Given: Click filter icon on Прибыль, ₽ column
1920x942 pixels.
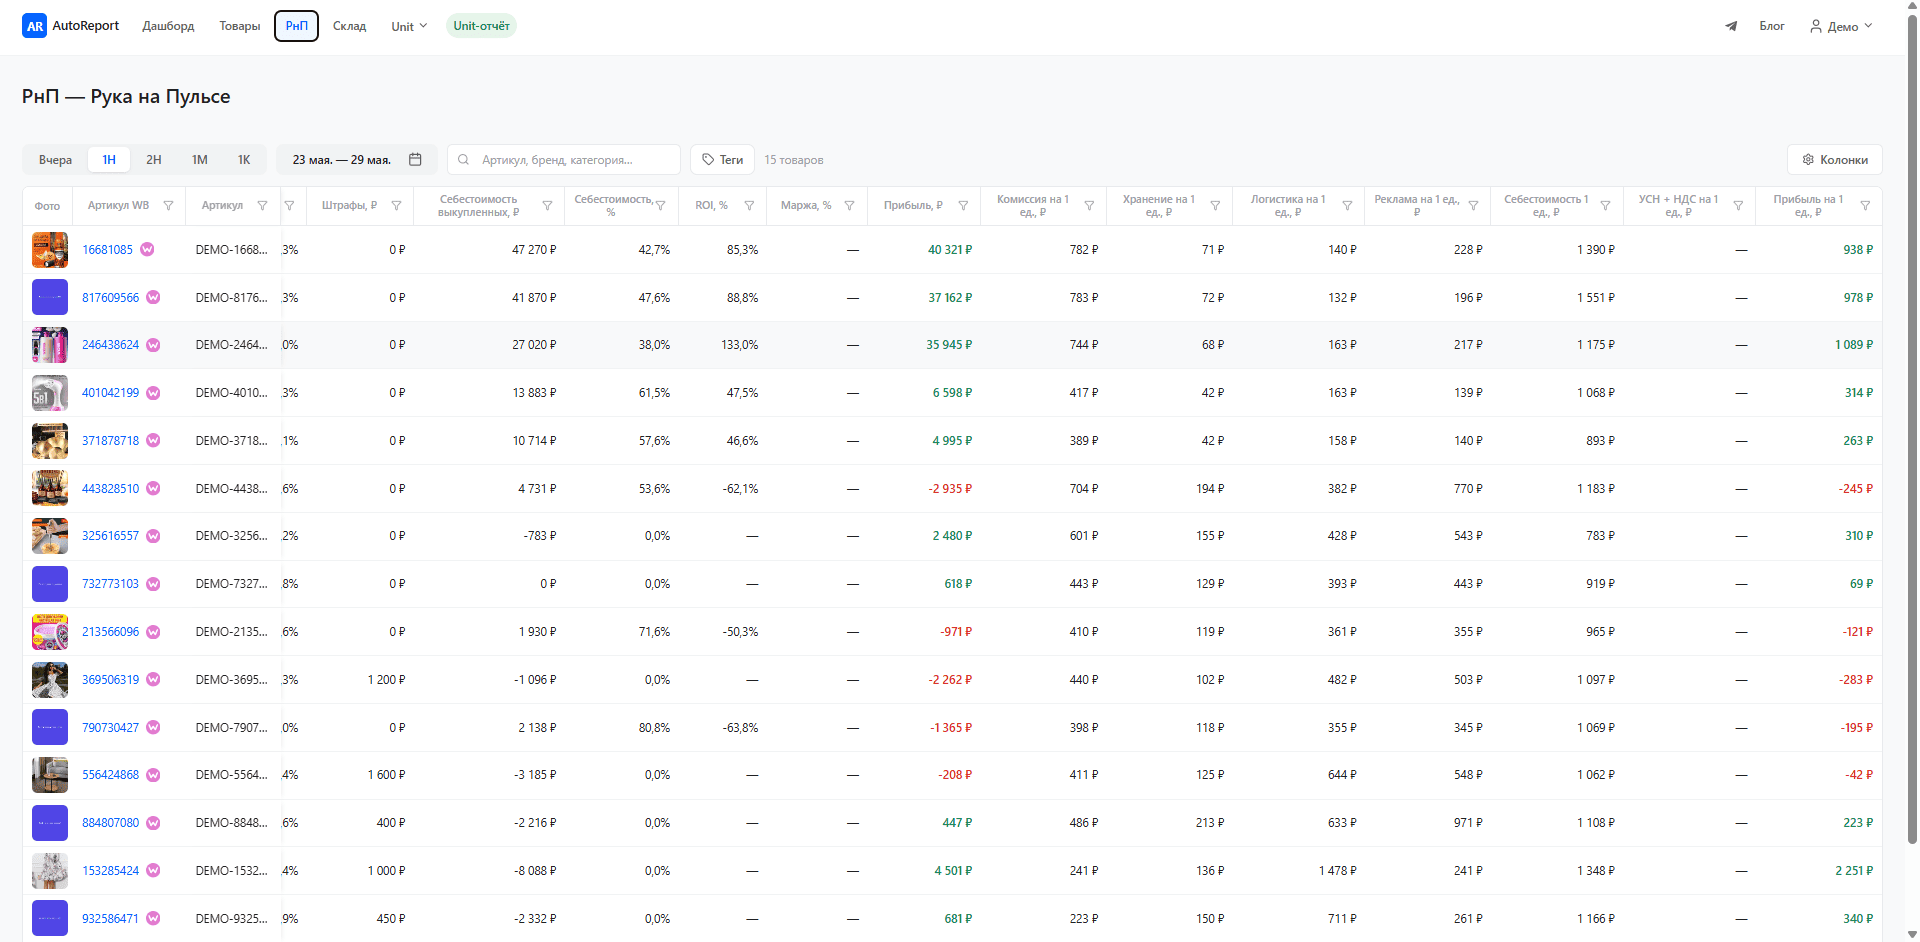Looking at the screenshot, I should 963,206.
